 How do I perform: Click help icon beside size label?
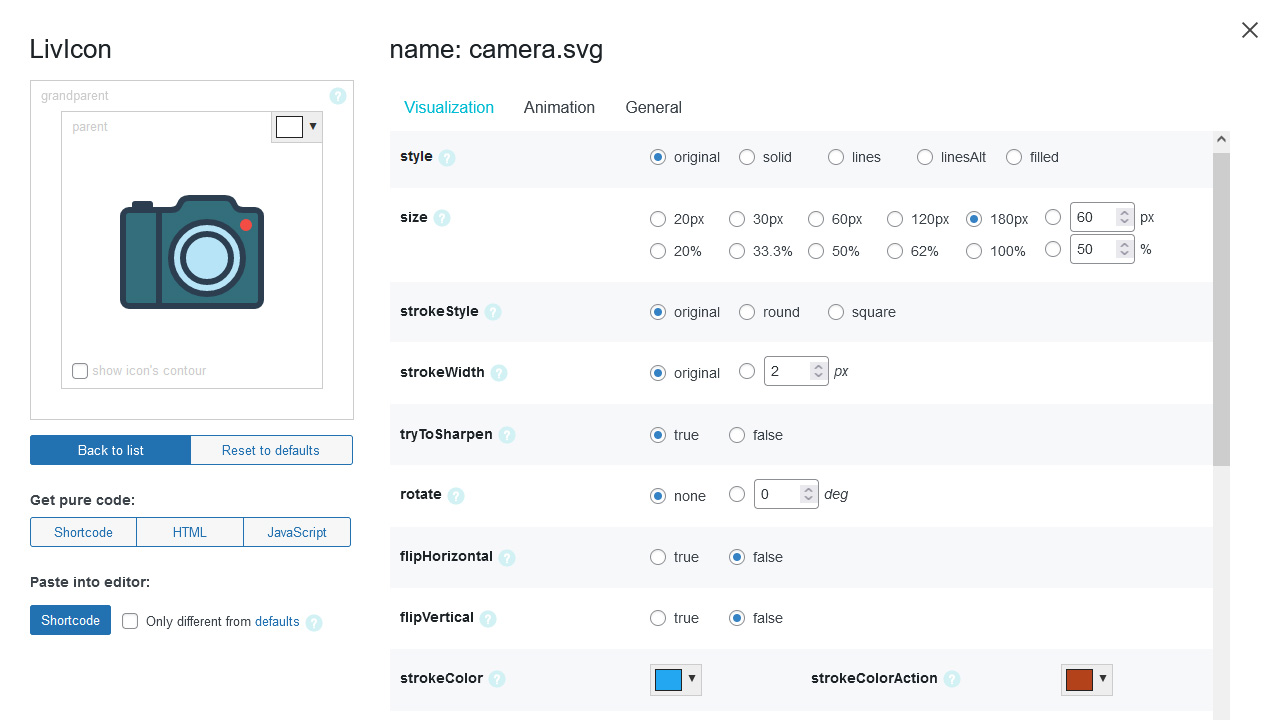pyautogui.click(x=442, y=218)
